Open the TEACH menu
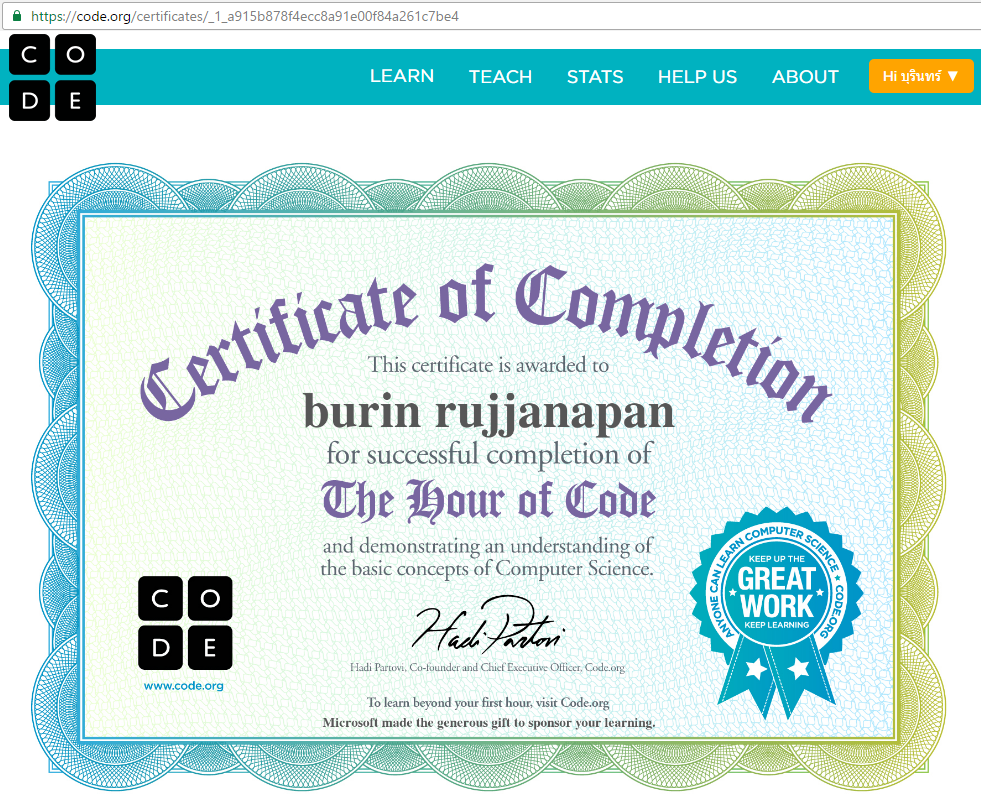Screen dimensions: 981x799 500,76
